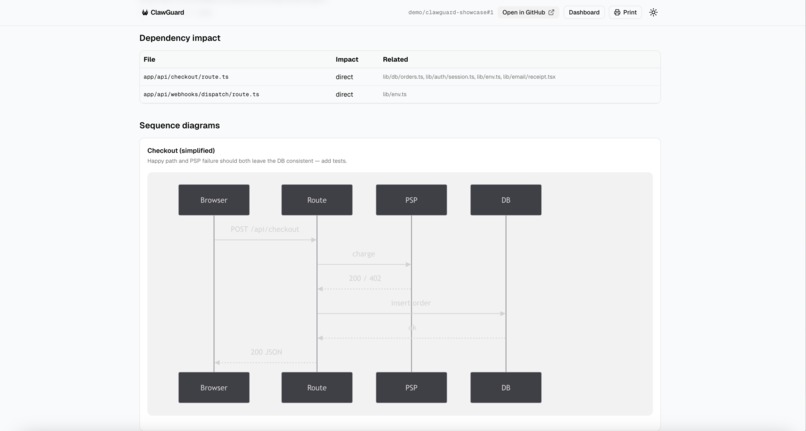Click the Open in GitHub button
This screenshot has height=431, width=806.
click(x=528, y=12)
